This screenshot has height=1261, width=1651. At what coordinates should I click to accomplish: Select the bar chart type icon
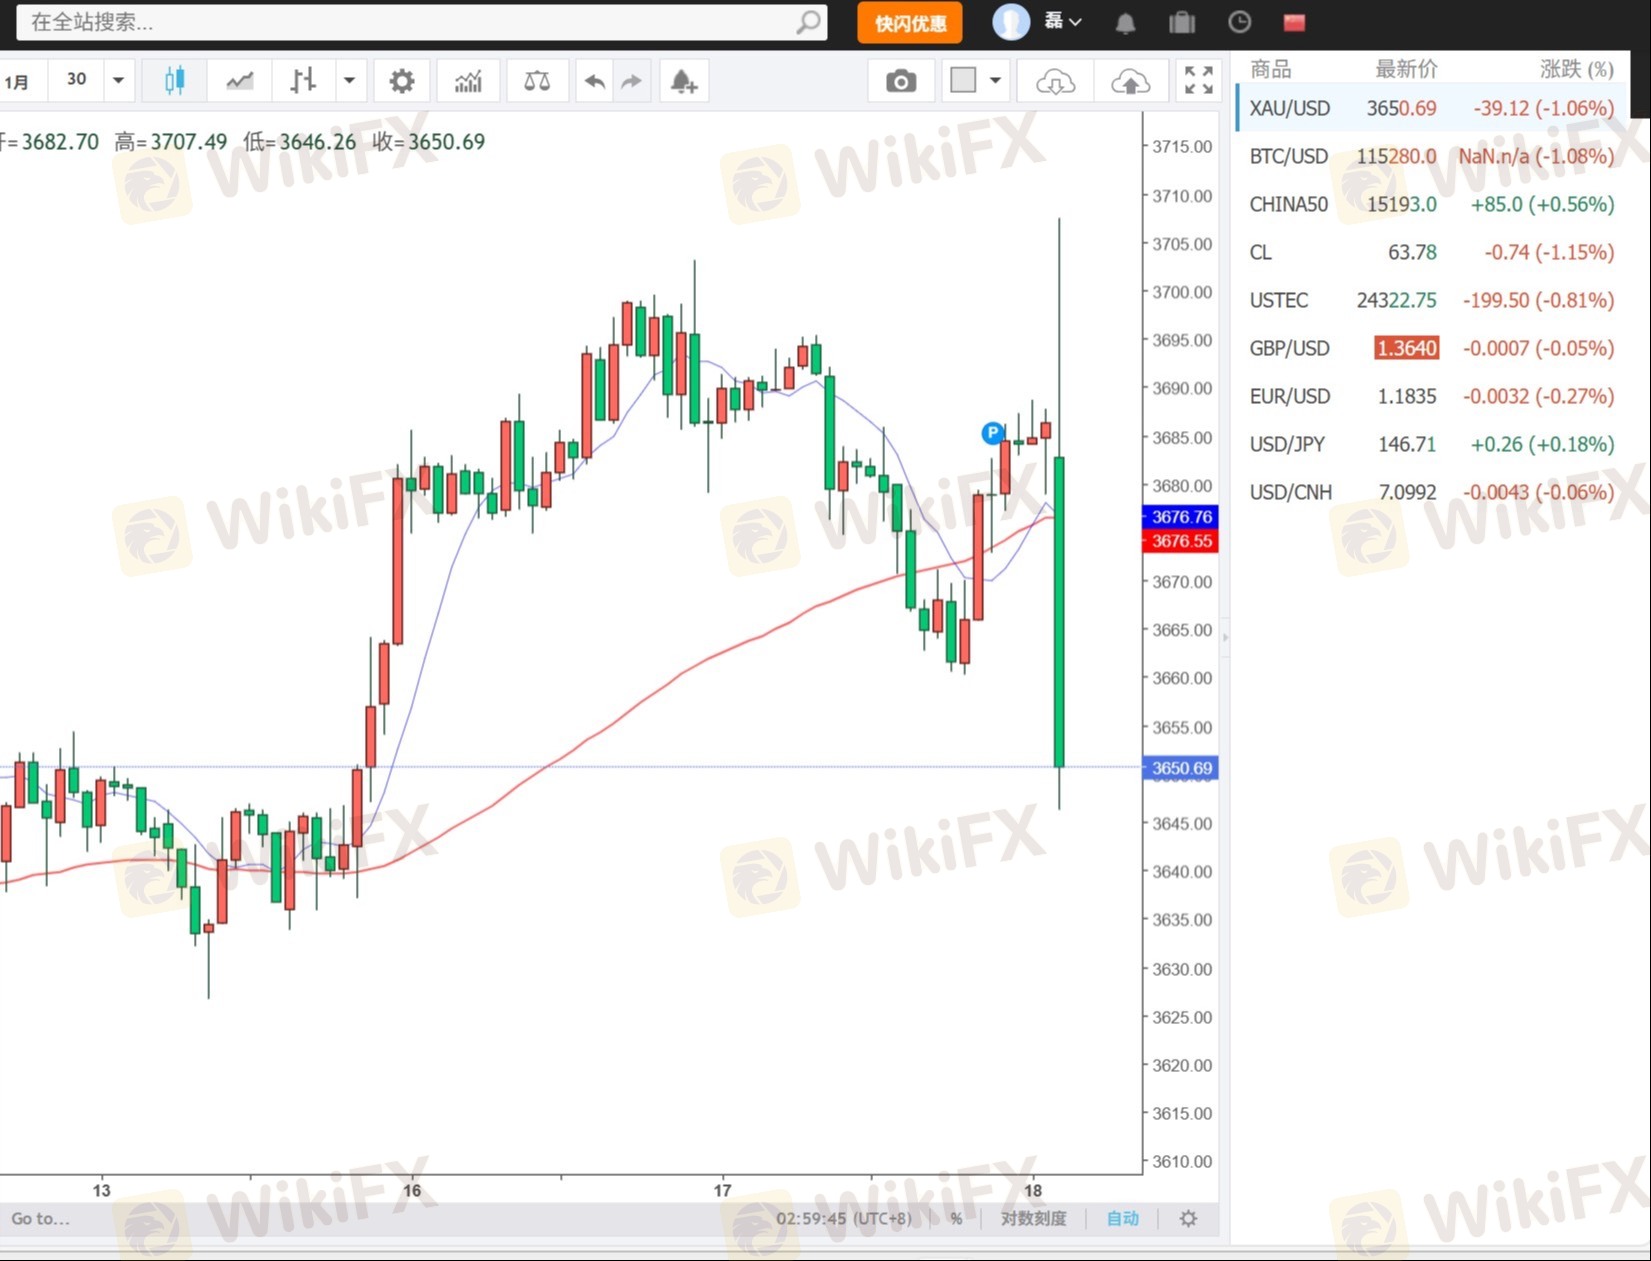(303, 81)
